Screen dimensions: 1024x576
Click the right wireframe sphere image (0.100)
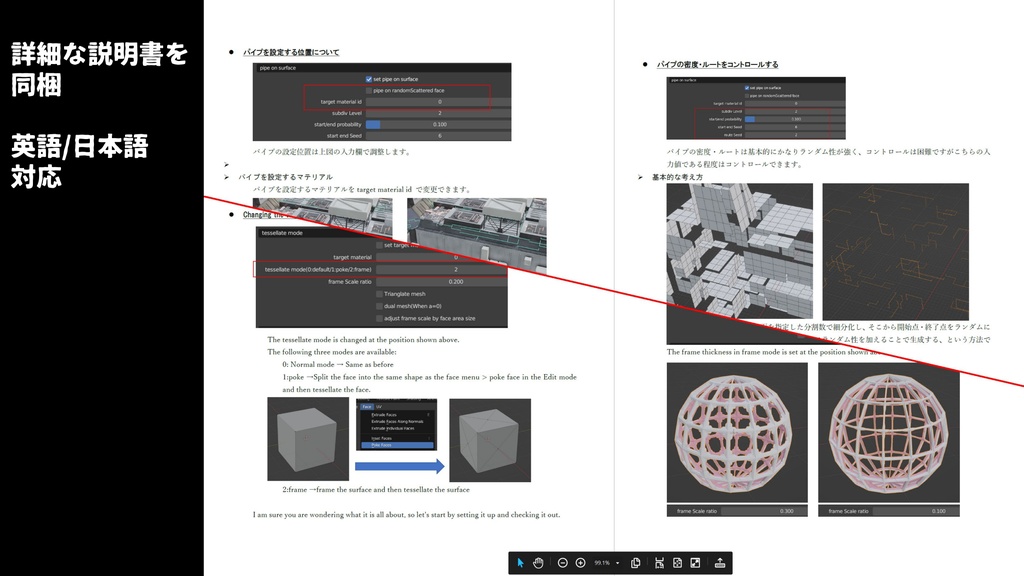[889, 432]
